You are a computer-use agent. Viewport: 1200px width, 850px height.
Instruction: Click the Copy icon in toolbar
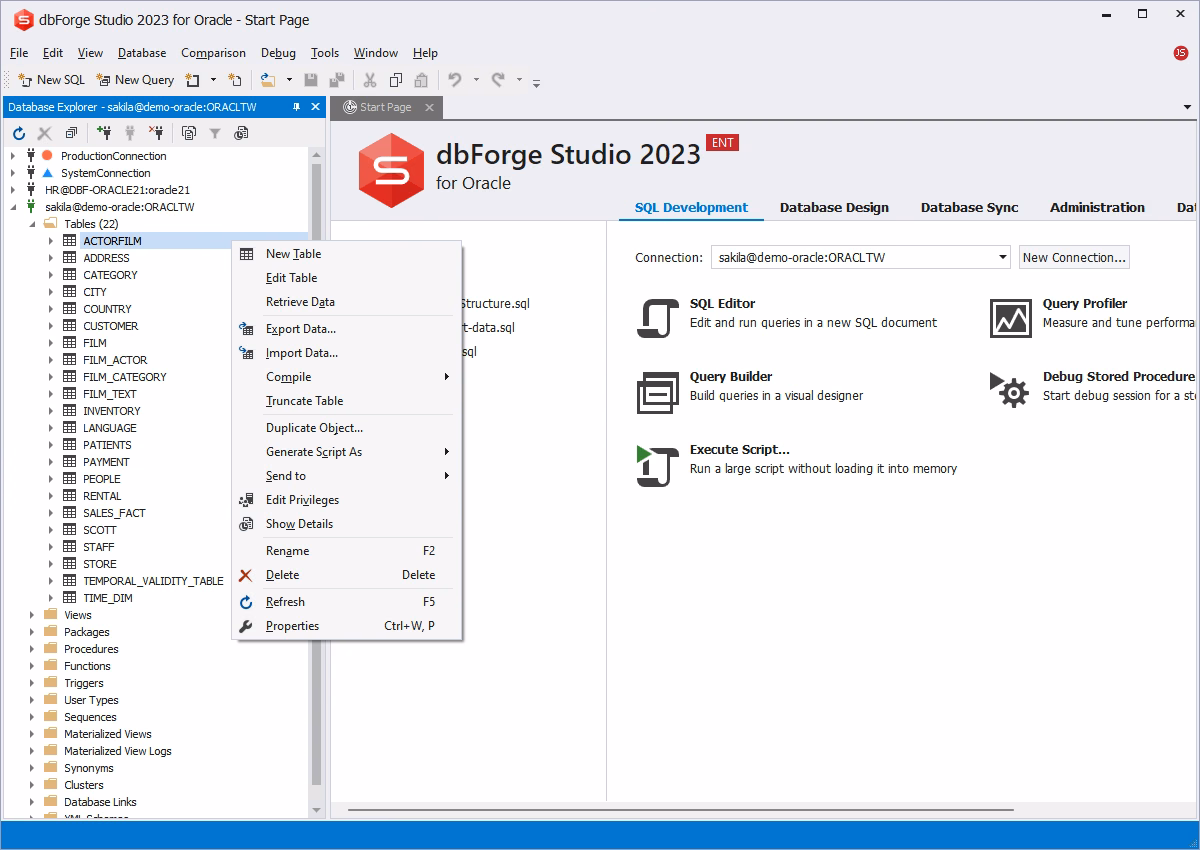[396, 80]
